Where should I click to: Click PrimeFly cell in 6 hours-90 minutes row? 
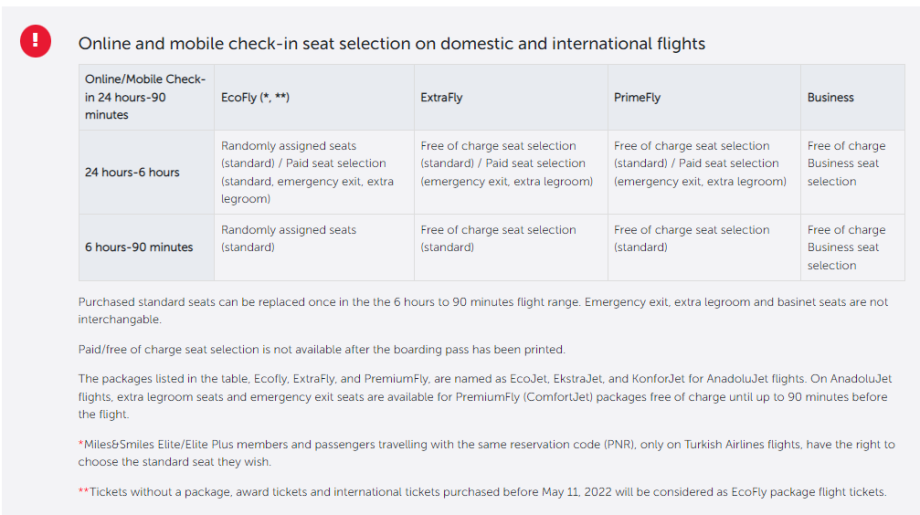point(691,238)
